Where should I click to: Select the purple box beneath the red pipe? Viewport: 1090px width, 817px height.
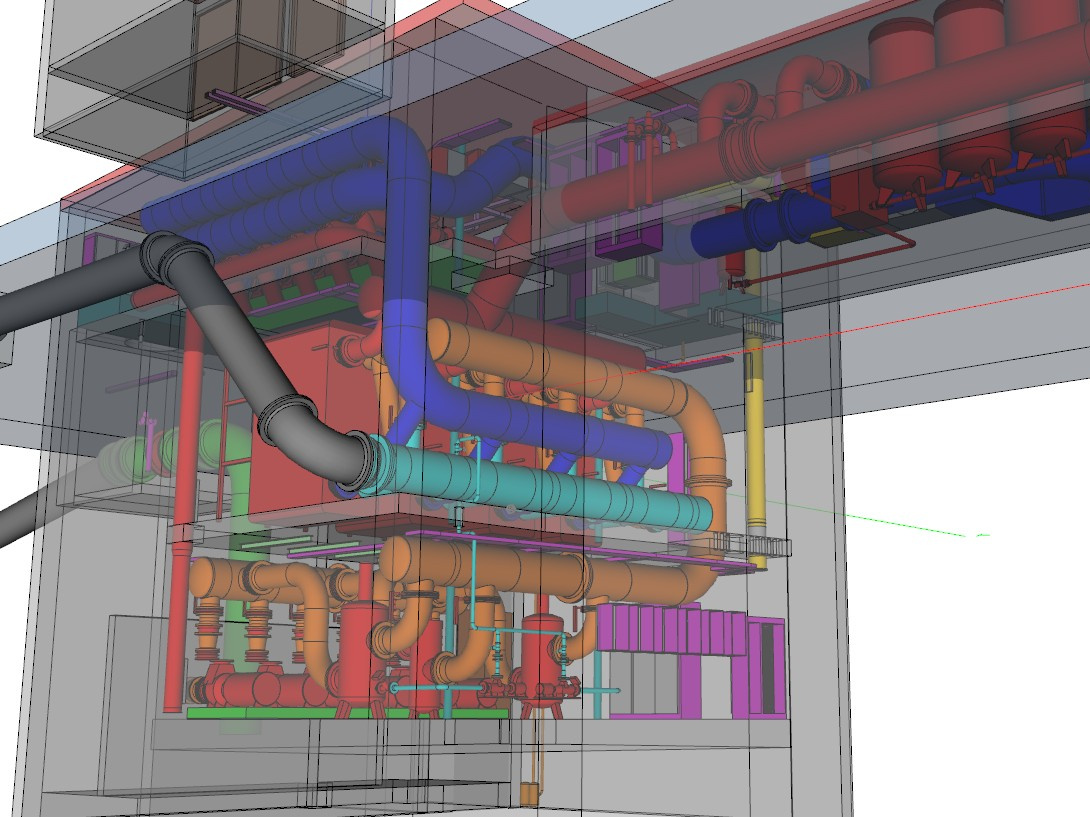coord(629,243)
